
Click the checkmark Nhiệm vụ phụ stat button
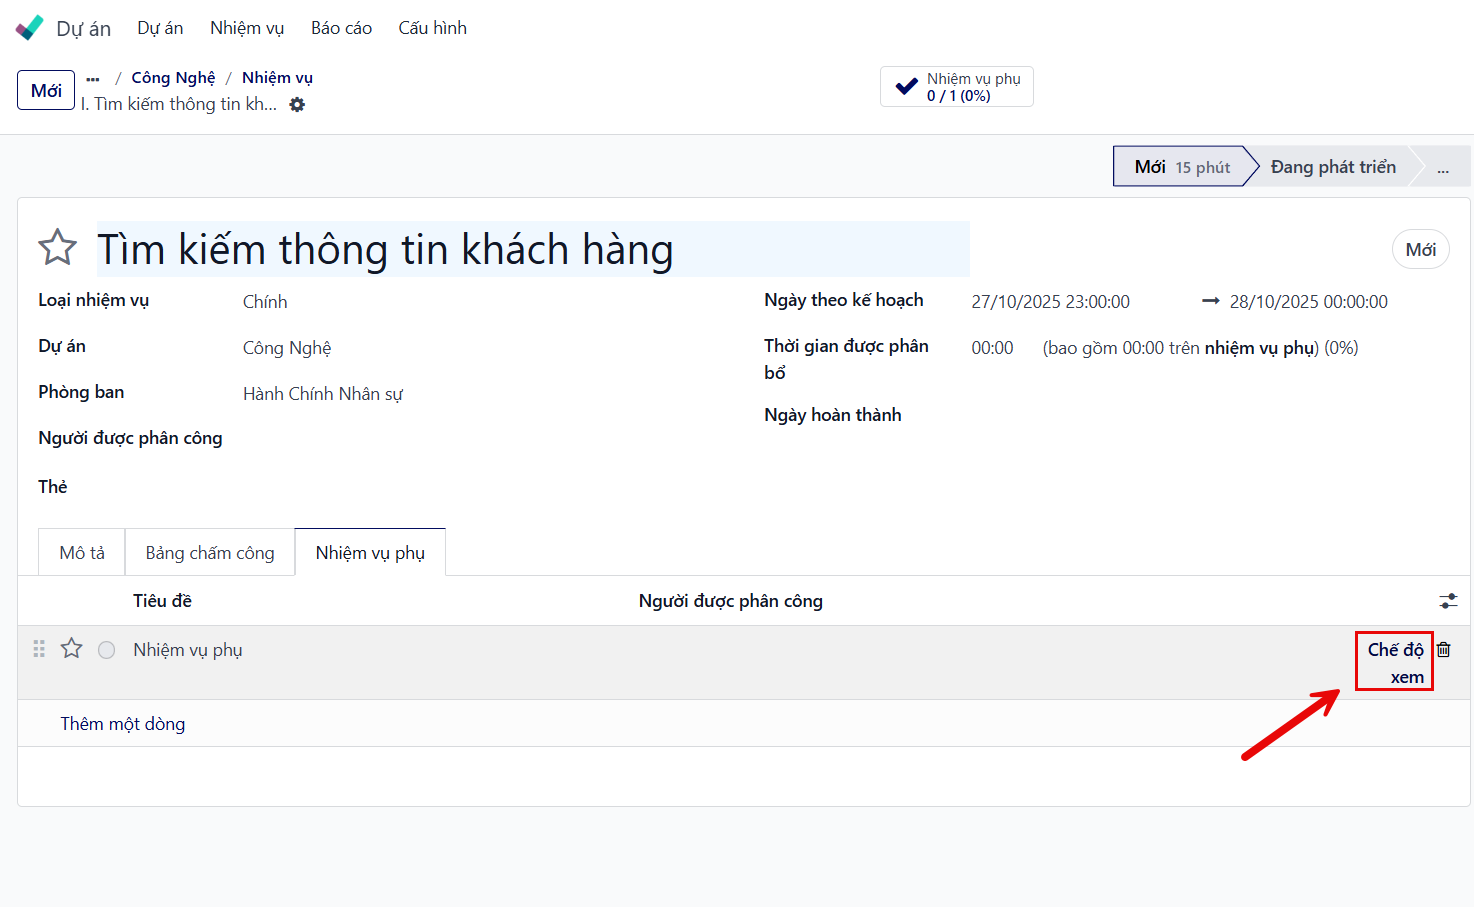956,87
